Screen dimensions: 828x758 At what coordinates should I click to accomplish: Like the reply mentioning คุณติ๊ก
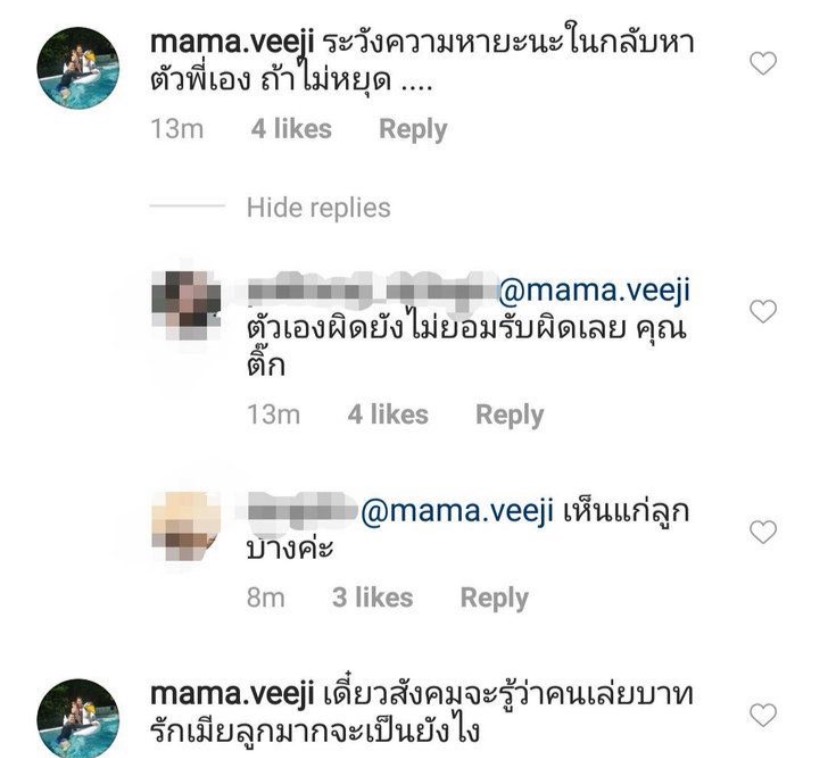(x=763, y=311)
